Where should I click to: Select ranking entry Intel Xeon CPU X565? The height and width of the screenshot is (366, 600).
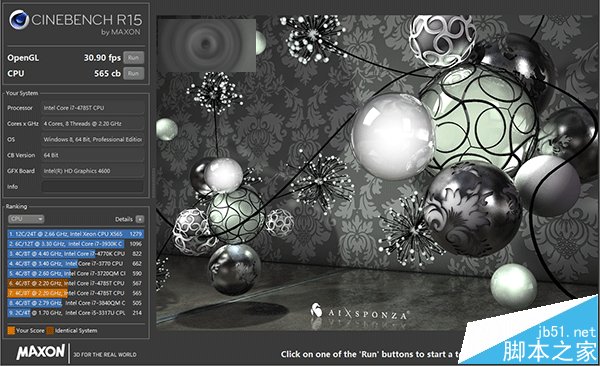75,234
